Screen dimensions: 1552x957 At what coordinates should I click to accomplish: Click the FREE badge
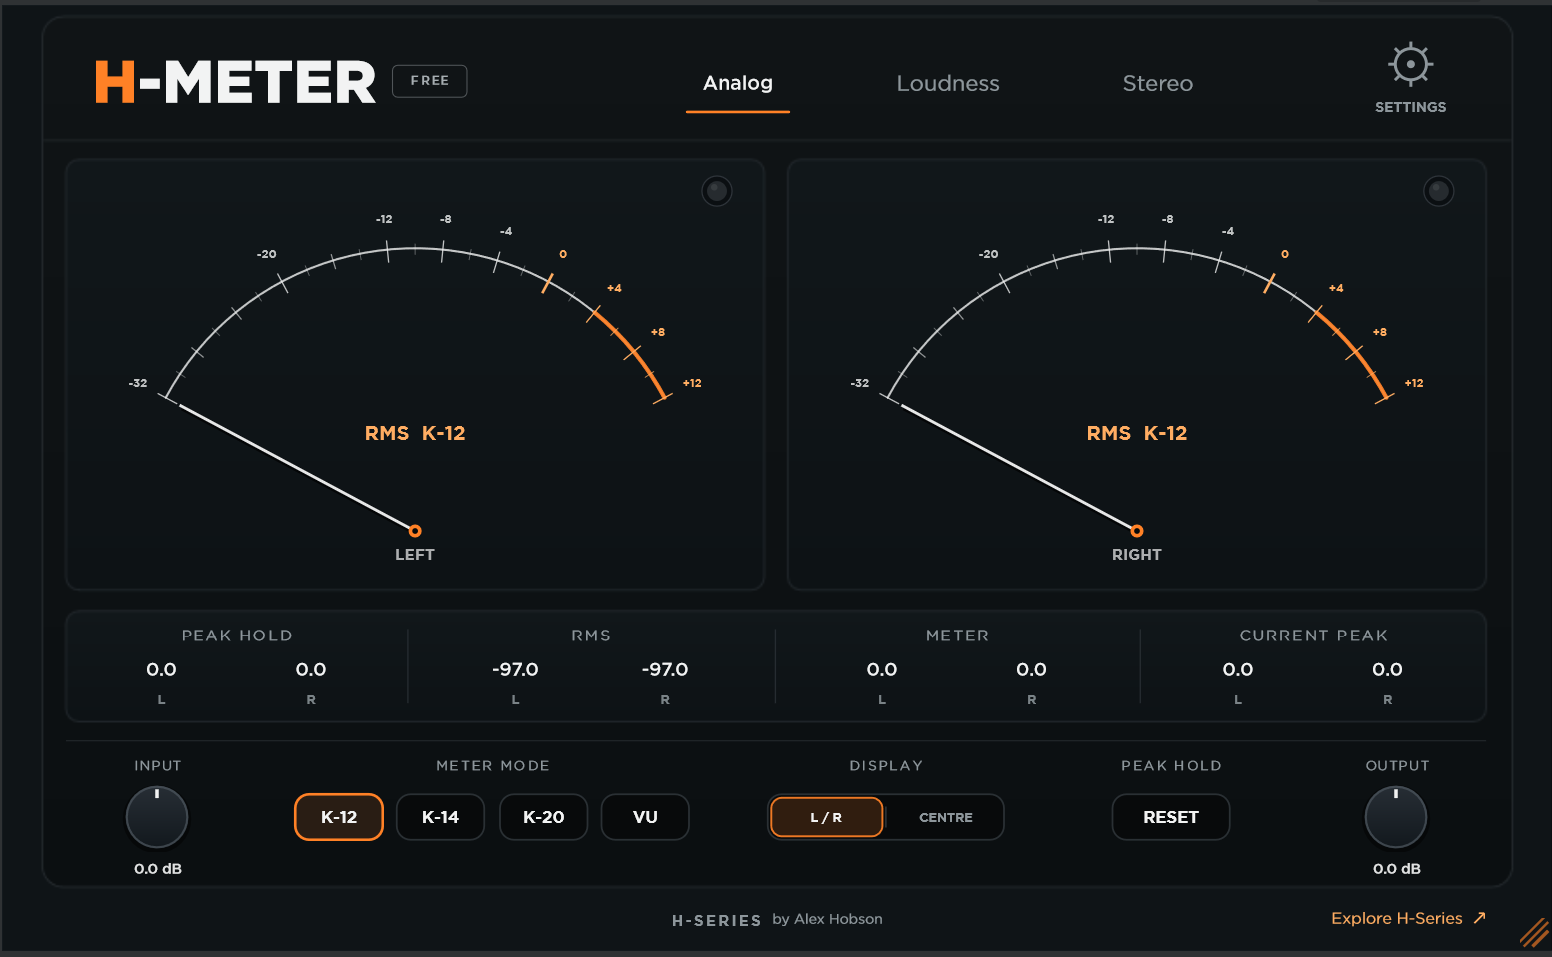click(430, 81)
